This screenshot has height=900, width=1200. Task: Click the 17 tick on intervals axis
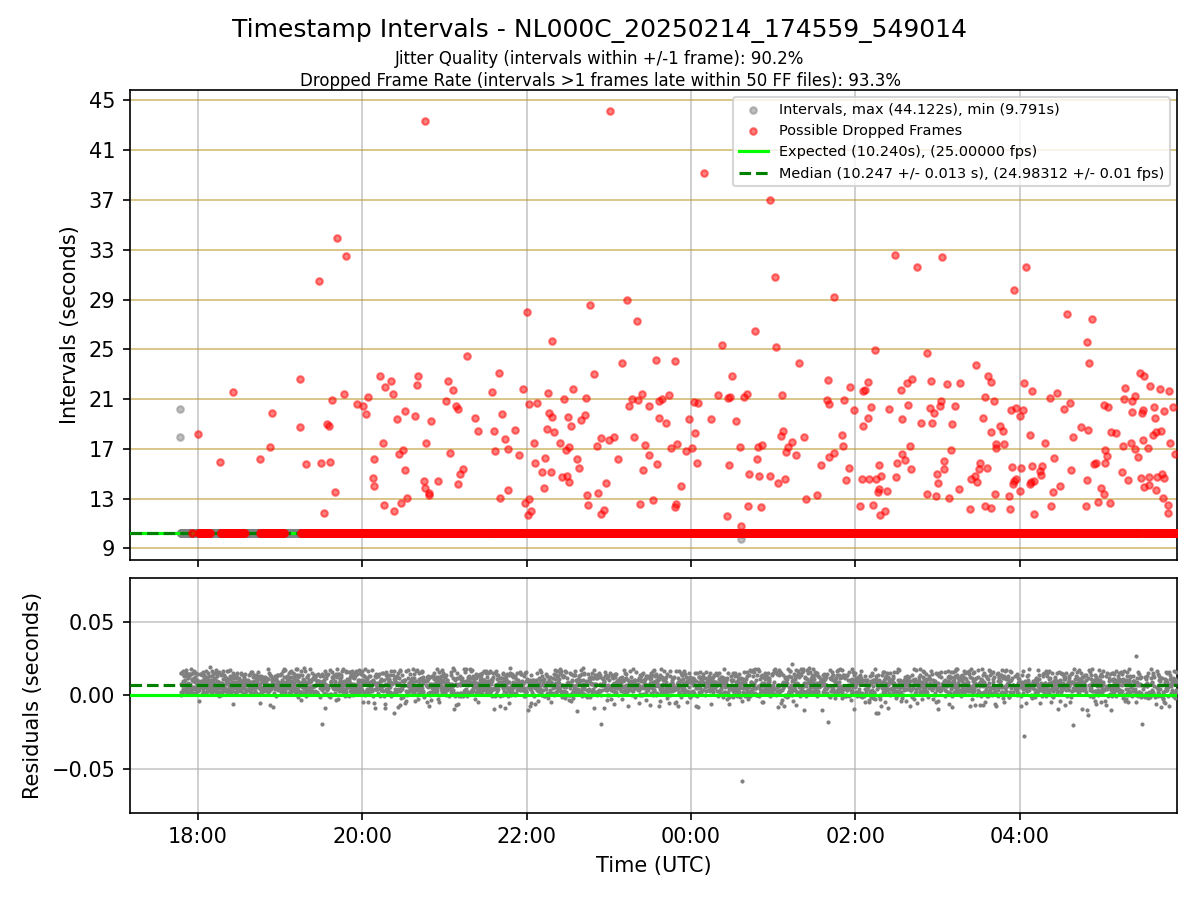tap(104, 449)
